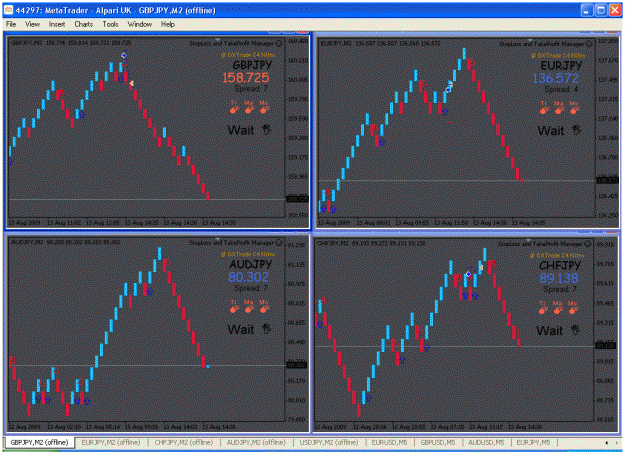Click the expert advisor smiley on GBPJPY chart
The height and width of the screenshot is (452, 625).
[x=279, y=43]
